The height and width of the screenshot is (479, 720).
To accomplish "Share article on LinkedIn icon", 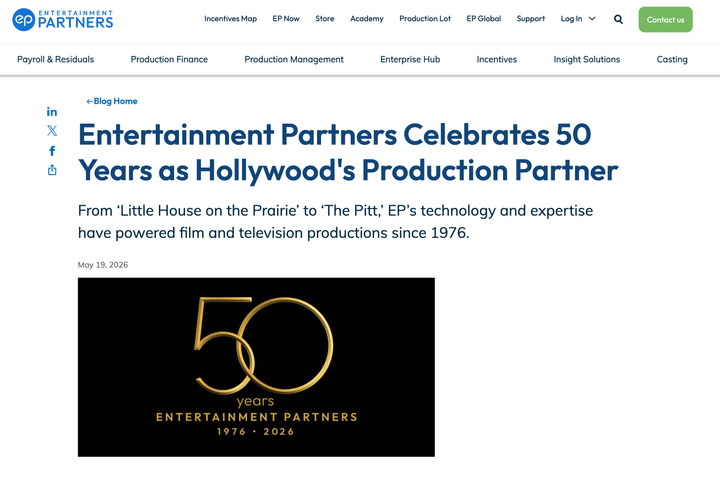I will click(52, 112).
